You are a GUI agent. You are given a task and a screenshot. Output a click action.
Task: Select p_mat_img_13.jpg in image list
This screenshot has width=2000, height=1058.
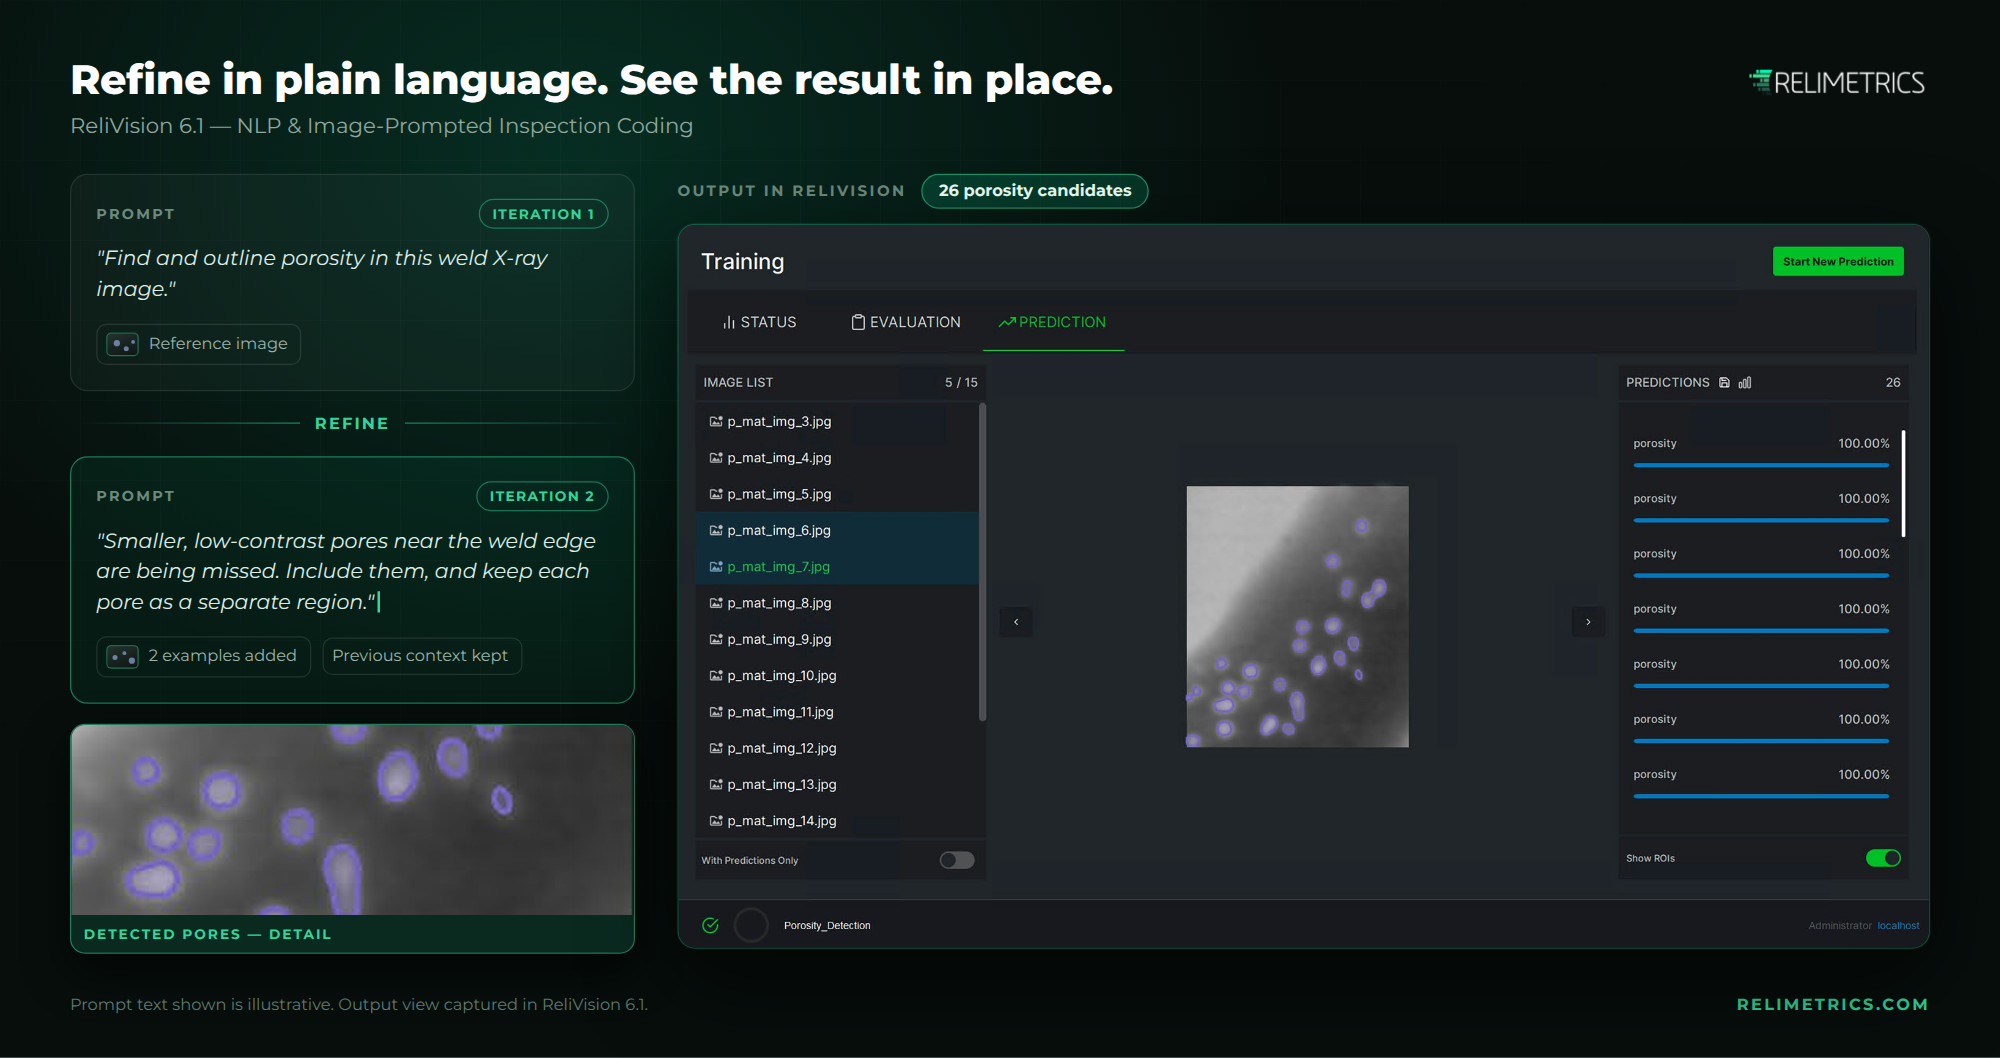tap(837, 785)
